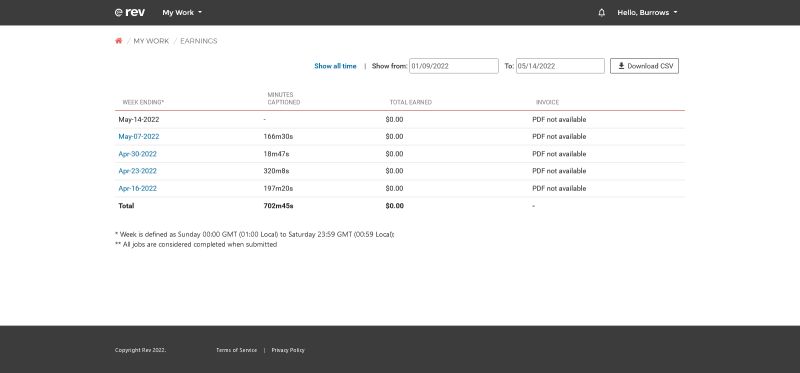Open the Hello, Burrows account dropdown
Screen dimensions: 800x373
point(647,12)
